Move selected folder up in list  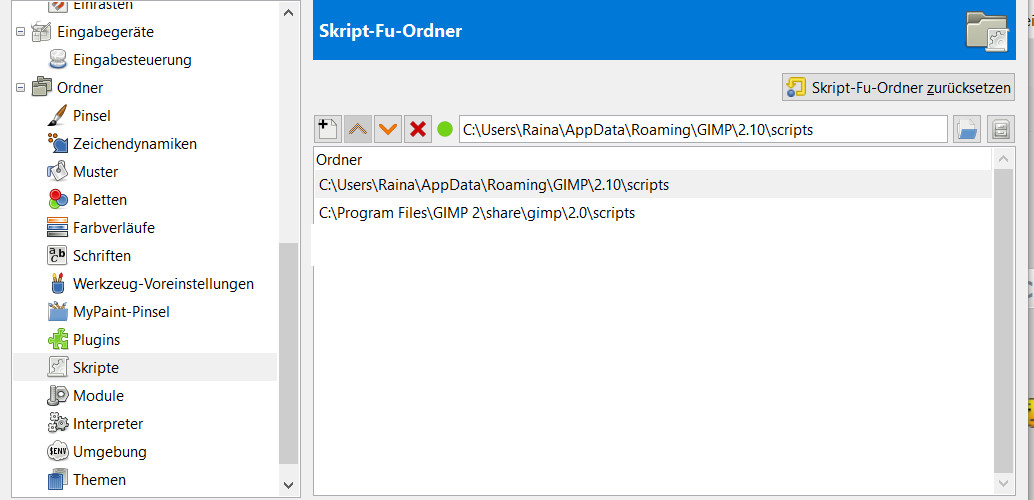click(x=358, y=129)
